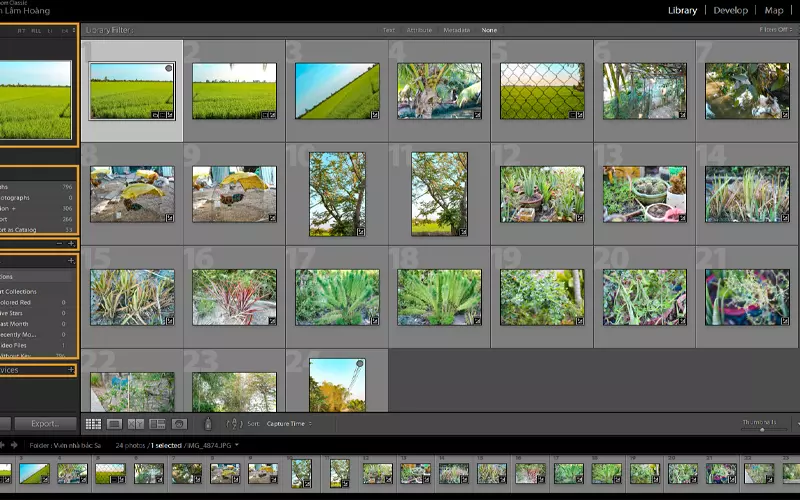Click the develop badge on the tilted field photo 3

[x=374, y=115]
